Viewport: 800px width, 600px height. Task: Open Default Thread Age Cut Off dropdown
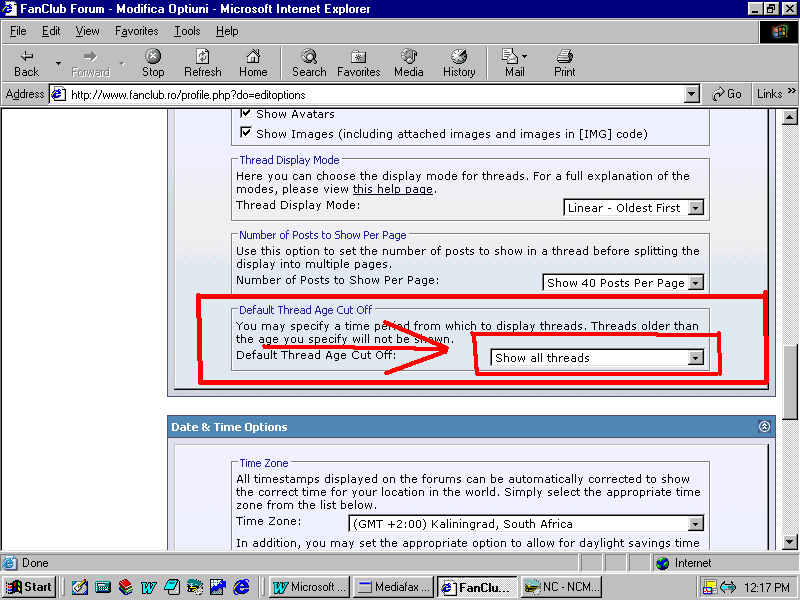[597, 358]
